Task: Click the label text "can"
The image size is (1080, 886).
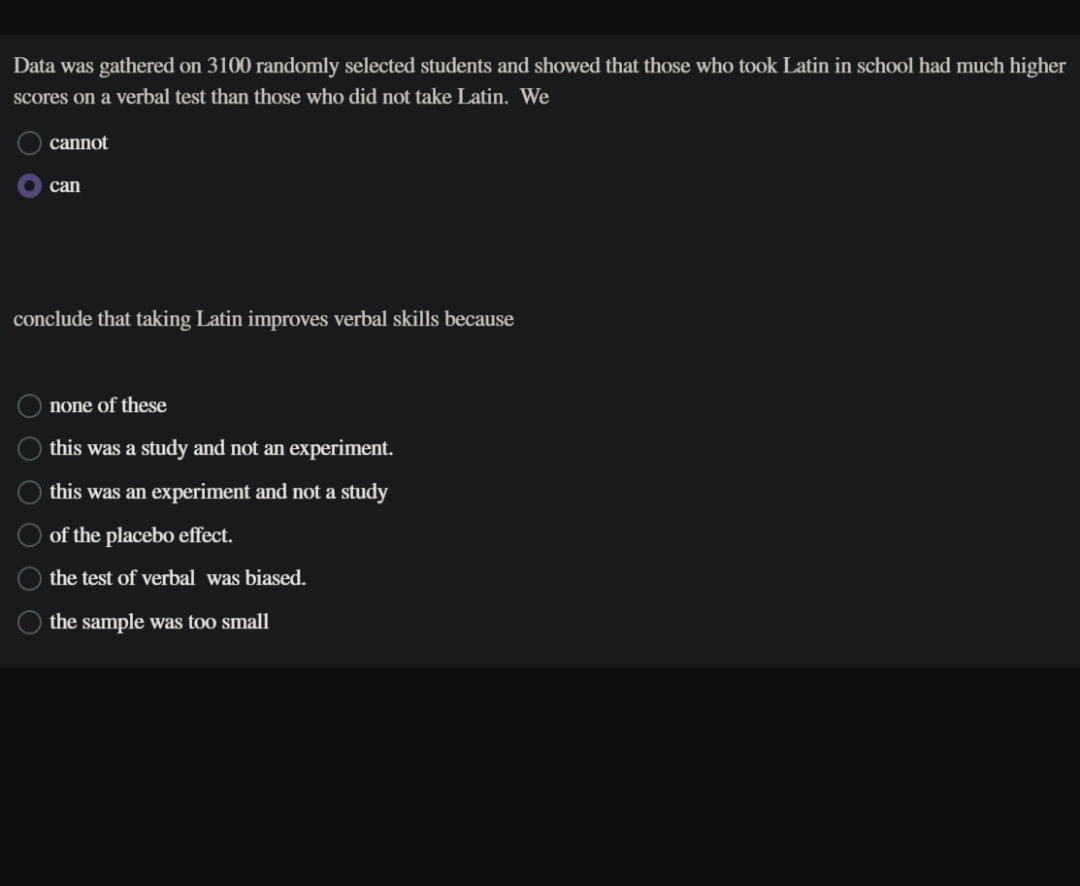Action: [x=64, y=185]
